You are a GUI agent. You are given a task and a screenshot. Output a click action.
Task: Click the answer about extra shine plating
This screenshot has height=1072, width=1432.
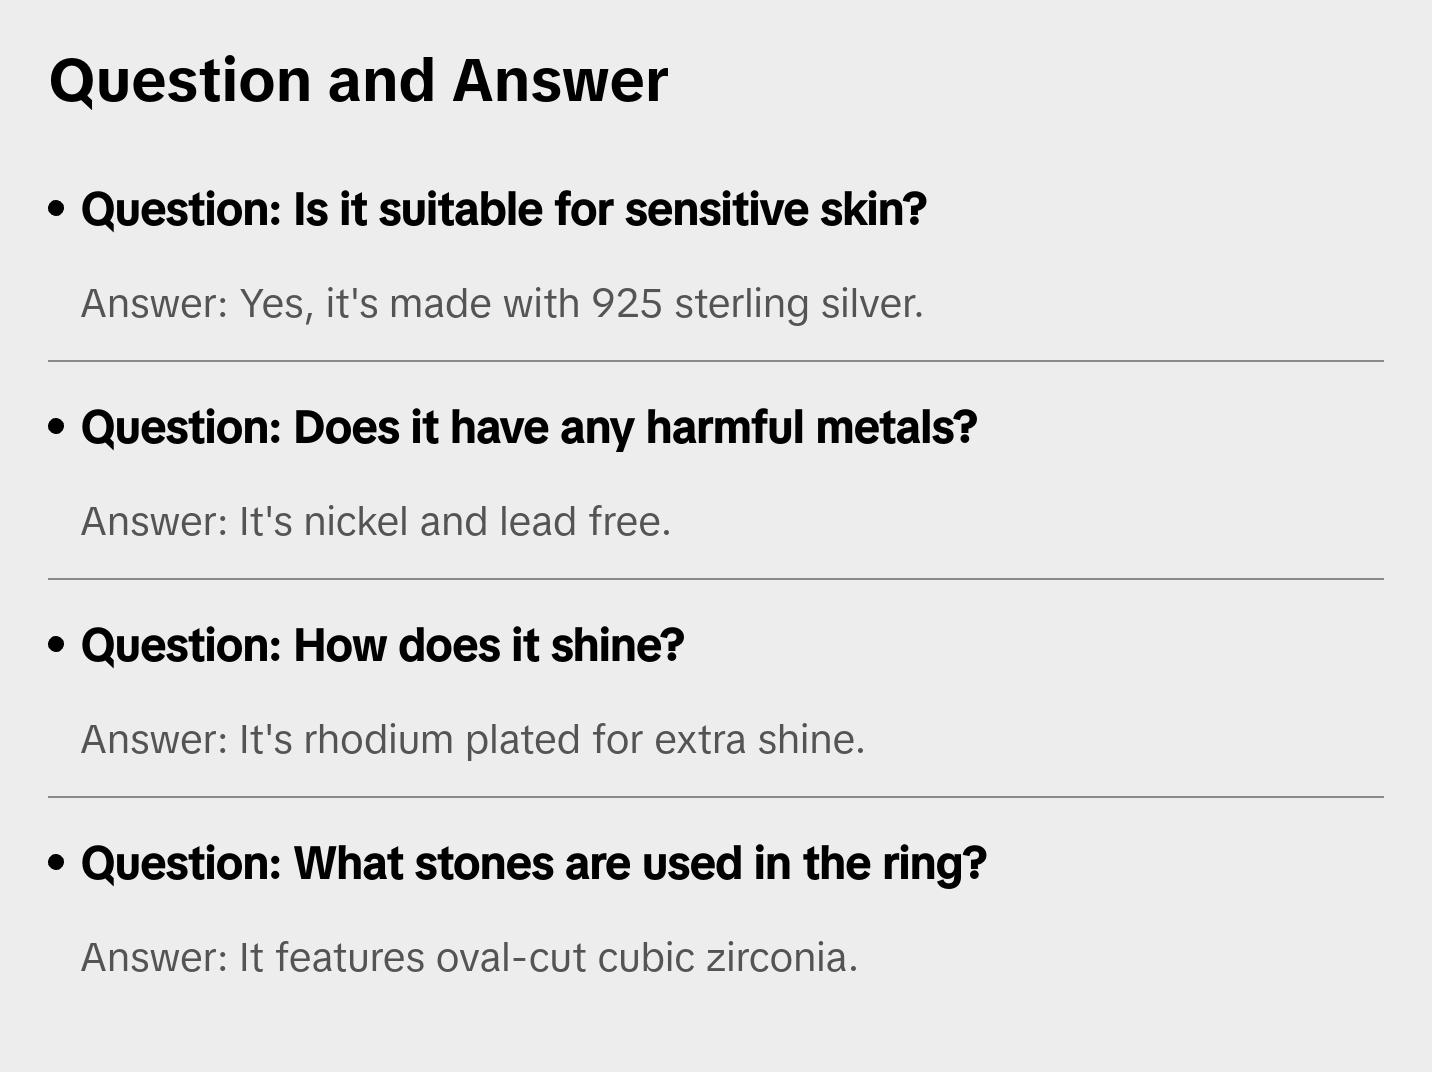(x=473, y=740)
